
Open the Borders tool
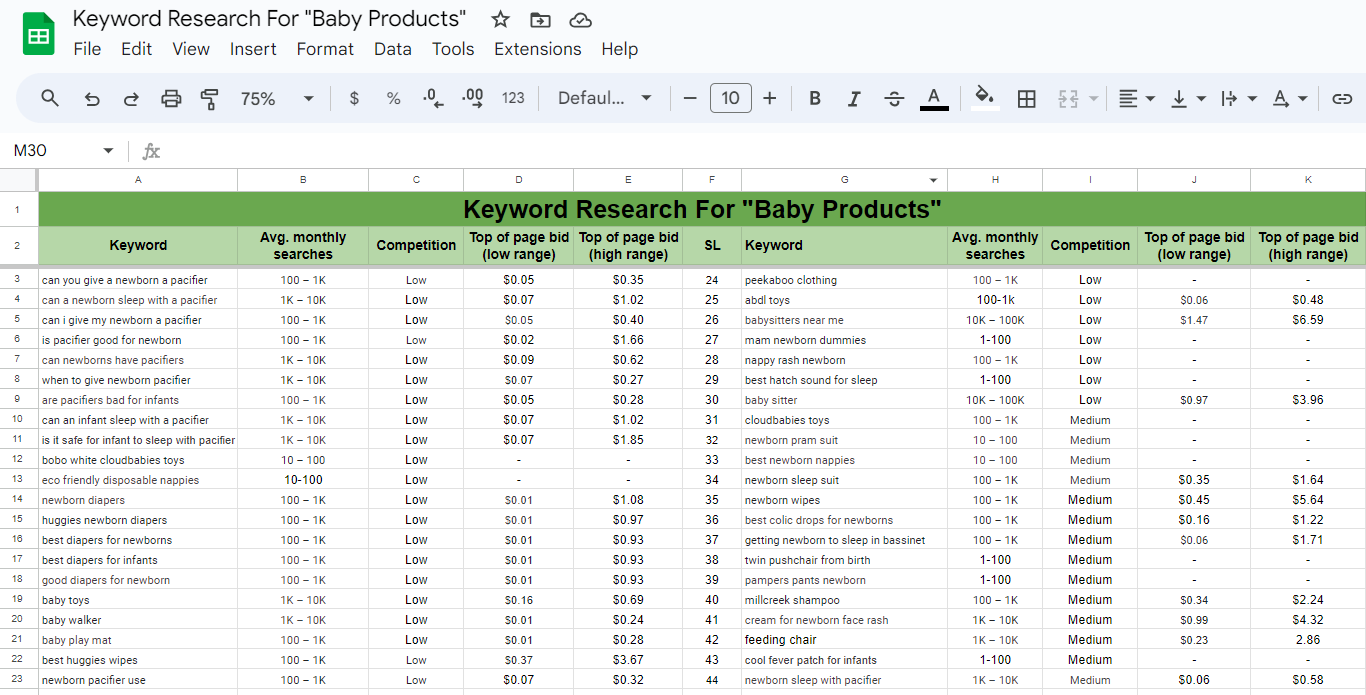[x=1026, y=98]
